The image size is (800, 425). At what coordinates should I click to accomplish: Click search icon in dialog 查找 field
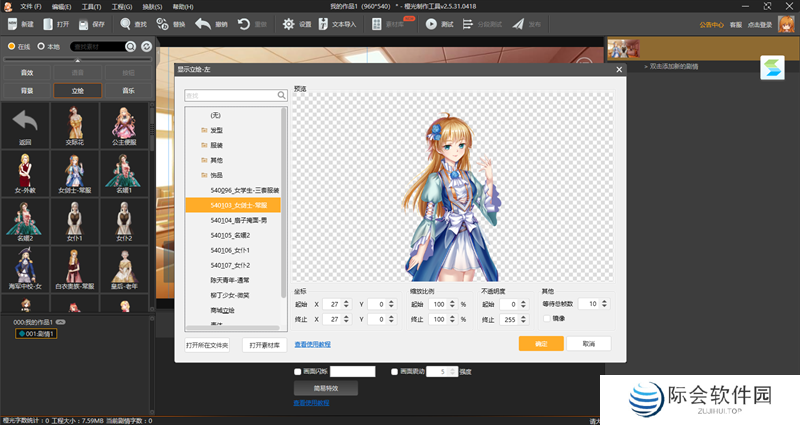pyautogui.click(x=281, y=95)
